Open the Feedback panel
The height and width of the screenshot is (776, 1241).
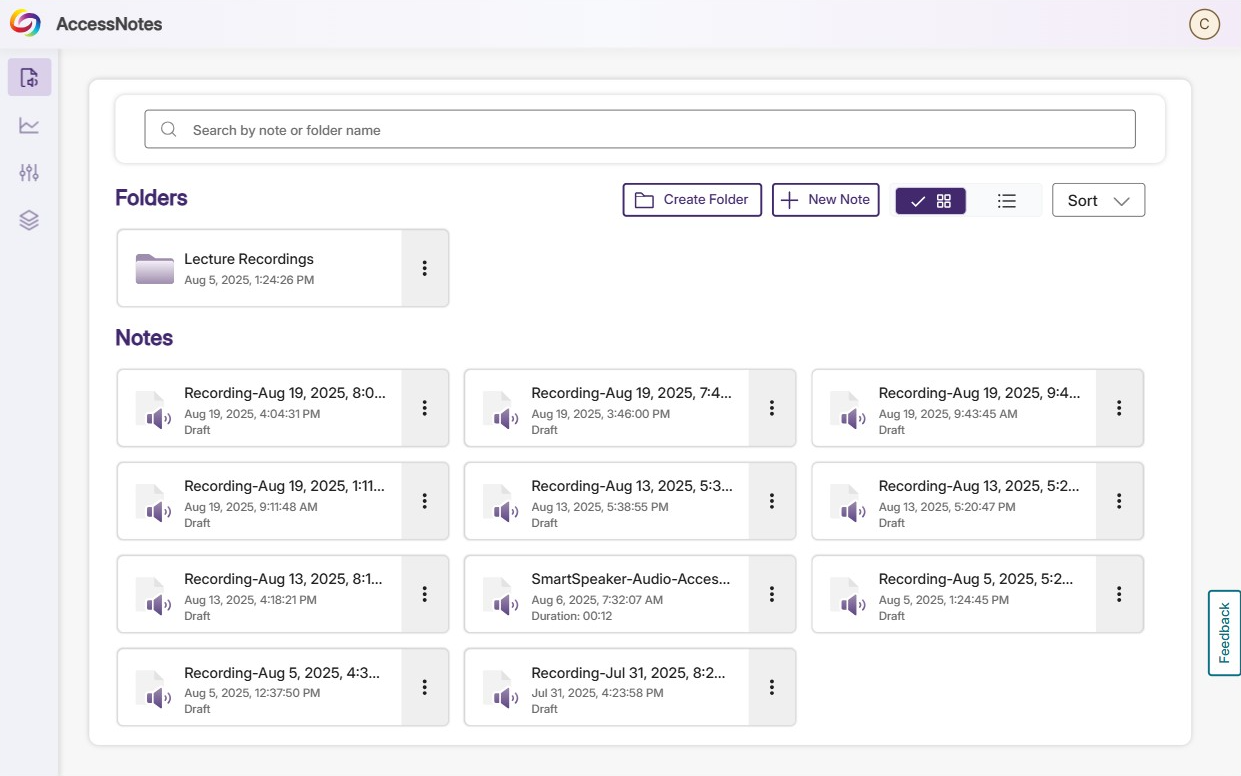1224,632
